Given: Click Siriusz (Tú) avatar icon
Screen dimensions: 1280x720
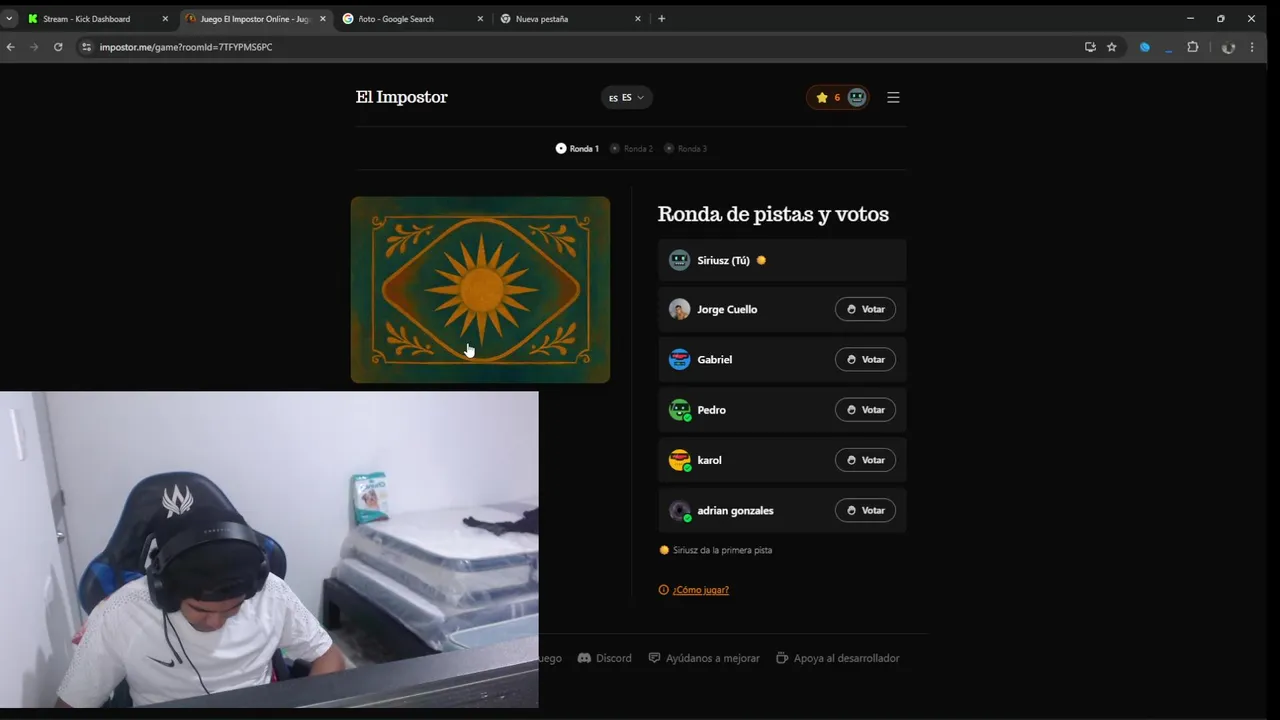Looking at the screenshot, I should pos(679,260).
